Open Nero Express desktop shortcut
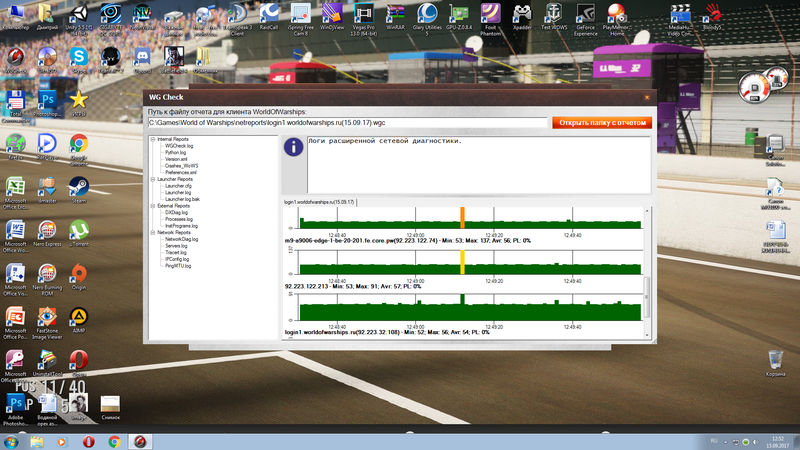 pyautogui.click(x=47, y=233)
